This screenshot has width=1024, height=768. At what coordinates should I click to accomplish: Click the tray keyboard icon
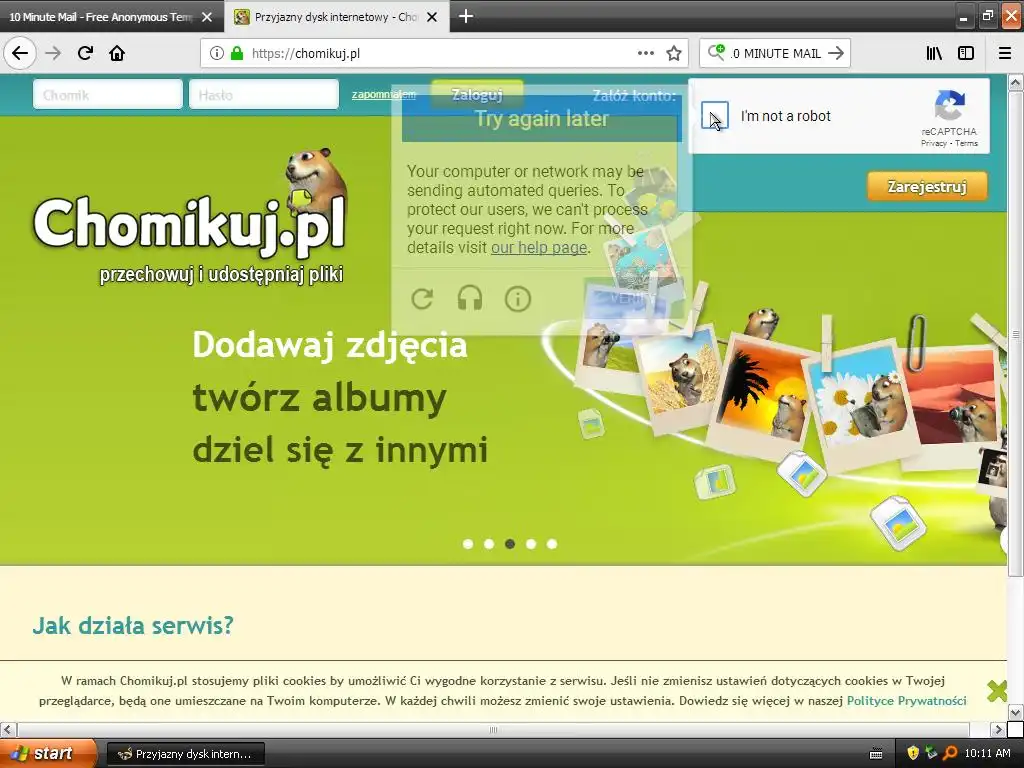pyautogui.click(x=876, y=754)
